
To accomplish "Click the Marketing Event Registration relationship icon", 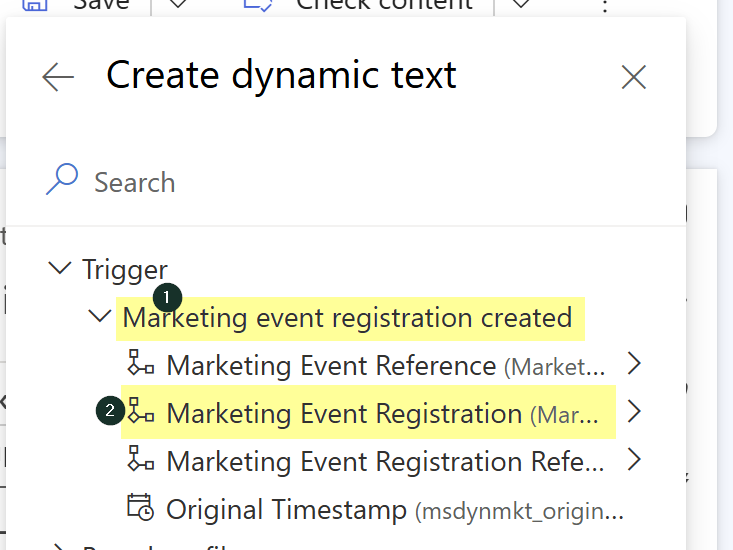I will coord(141,412).
